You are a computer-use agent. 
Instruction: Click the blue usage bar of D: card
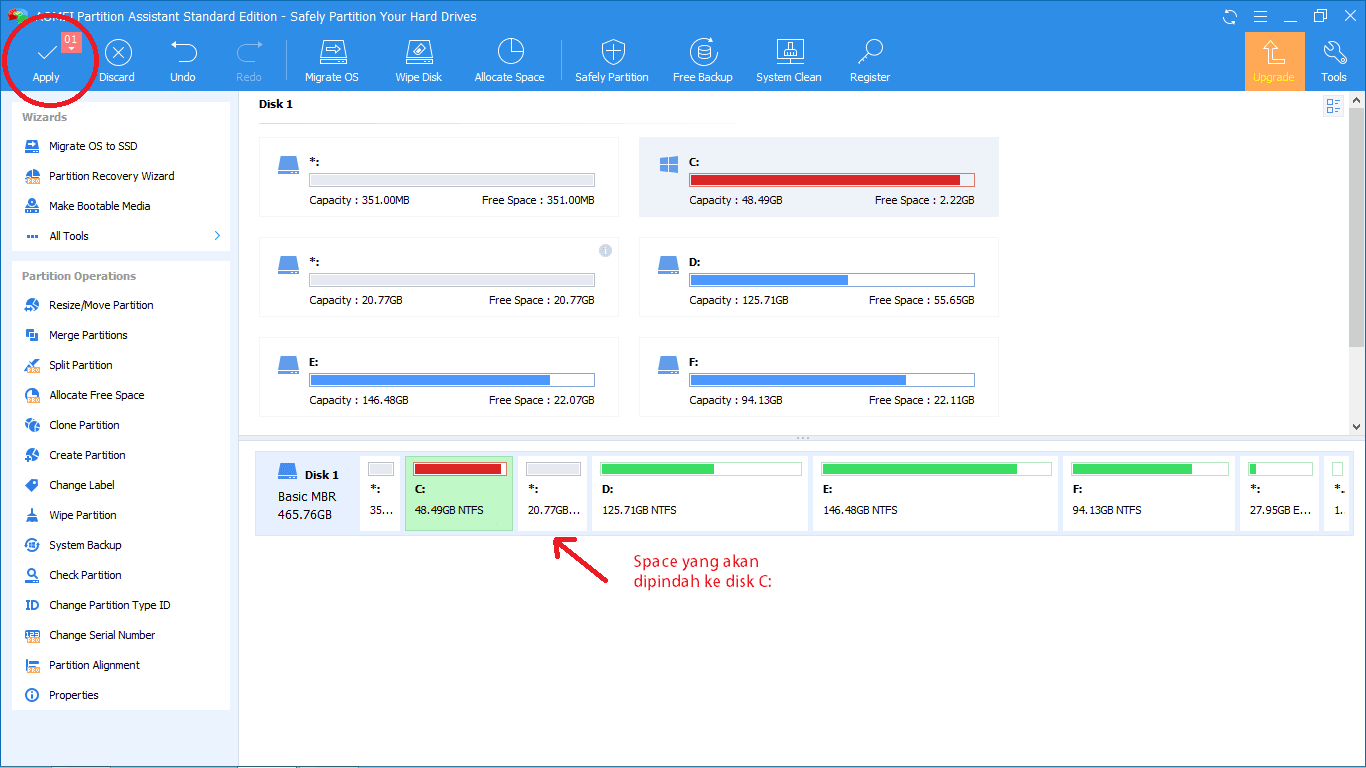tap(832, 280)
